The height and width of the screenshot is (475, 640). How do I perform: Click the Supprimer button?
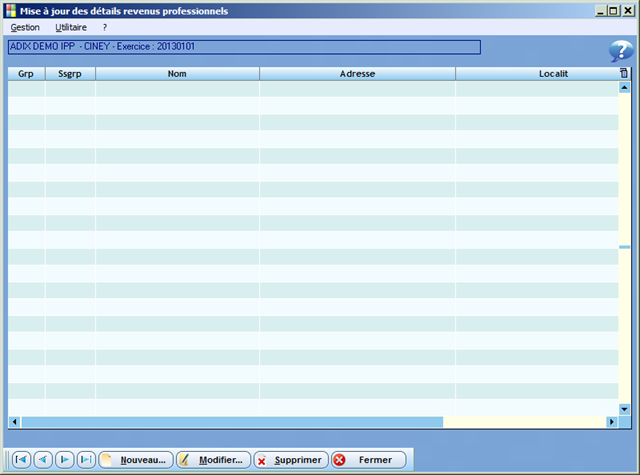(291, 460)
